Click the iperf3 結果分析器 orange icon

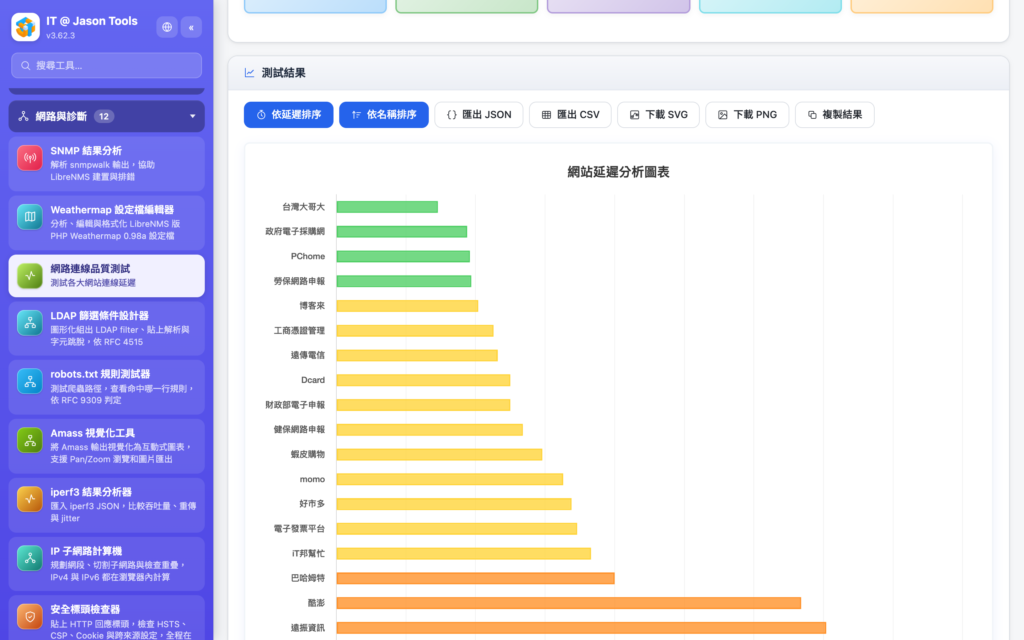[30, 499]
